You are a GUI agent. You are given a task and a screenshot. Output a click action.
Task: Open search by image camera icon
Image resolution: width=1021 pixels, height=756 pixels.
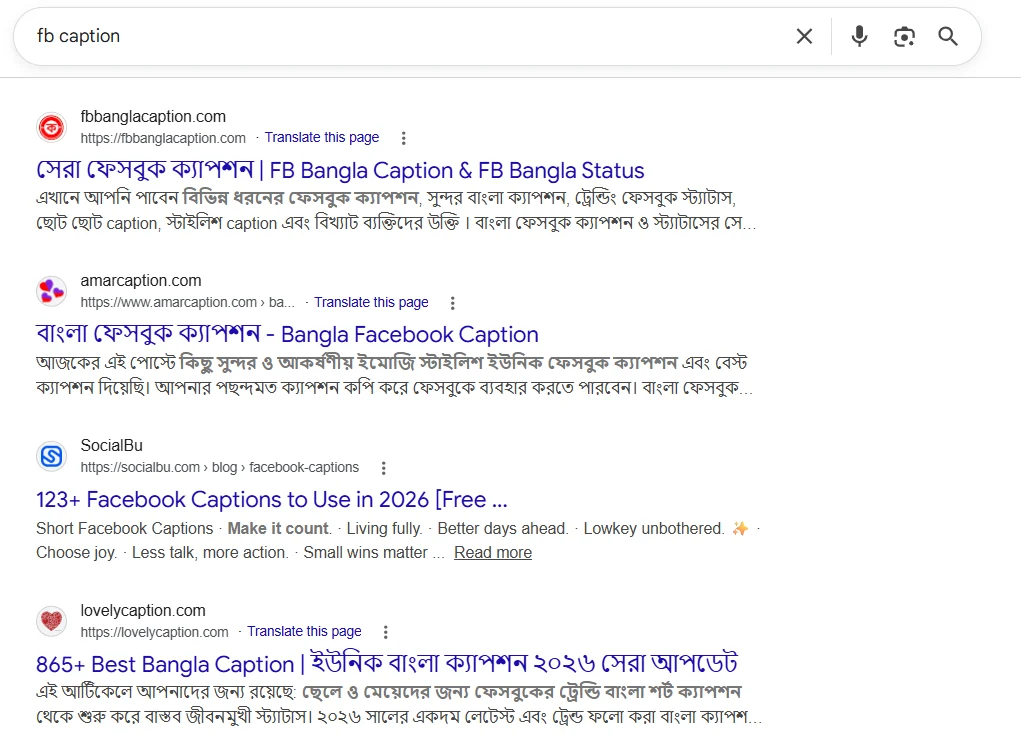click(904, 36)
